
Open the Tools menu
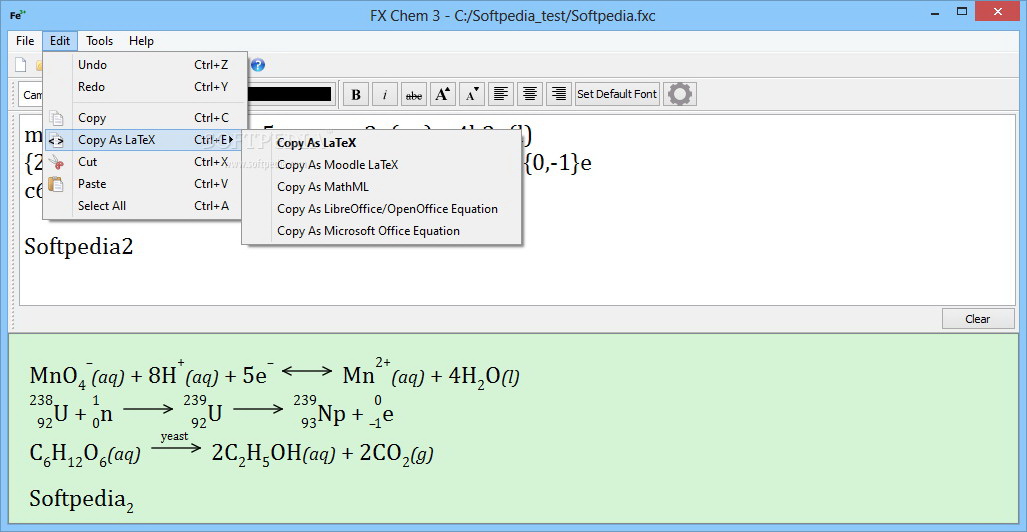coord(100,41)
